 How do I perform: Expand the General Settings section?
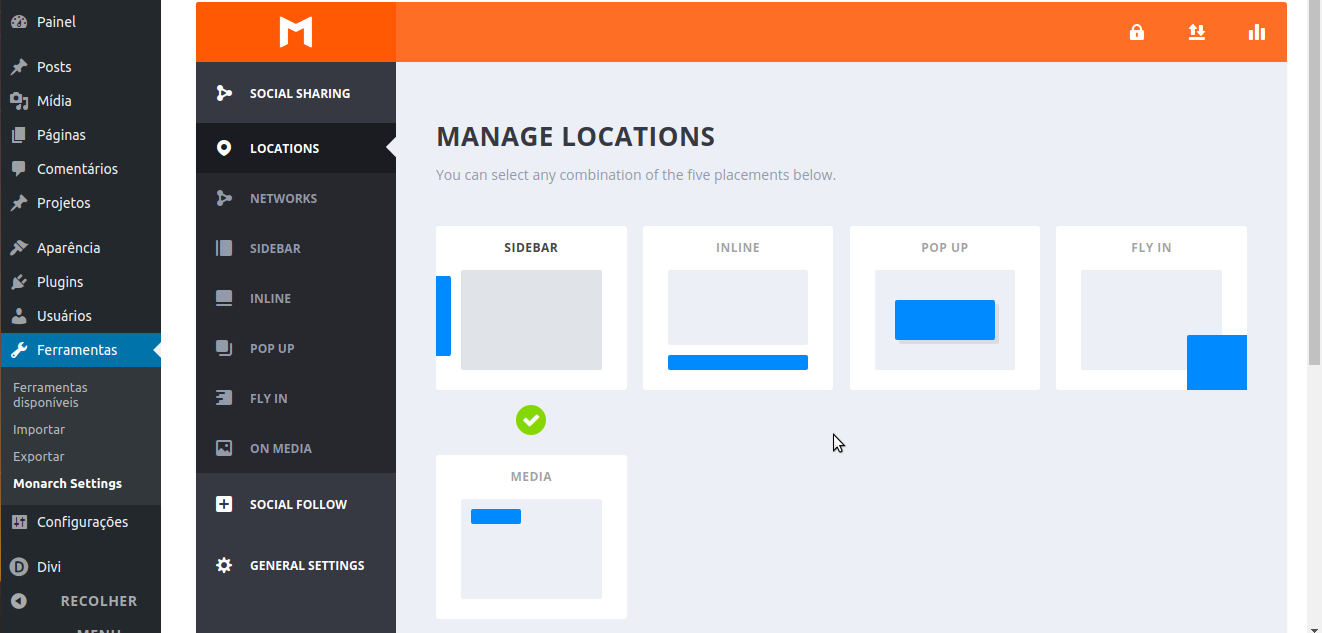coord(306,565)
